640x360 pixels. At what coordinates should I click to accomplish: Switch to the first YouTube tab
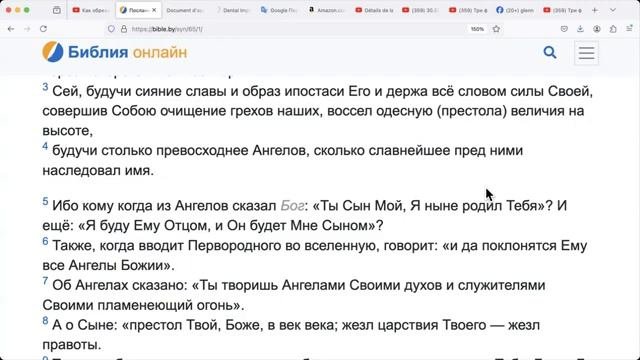(x=91, y=10)
